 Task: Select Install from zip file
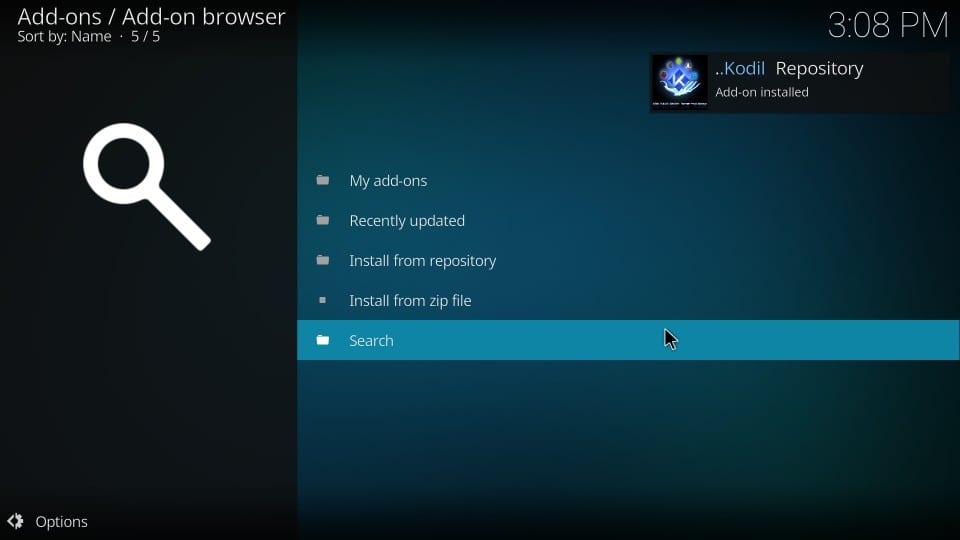[x=628, y=300]
